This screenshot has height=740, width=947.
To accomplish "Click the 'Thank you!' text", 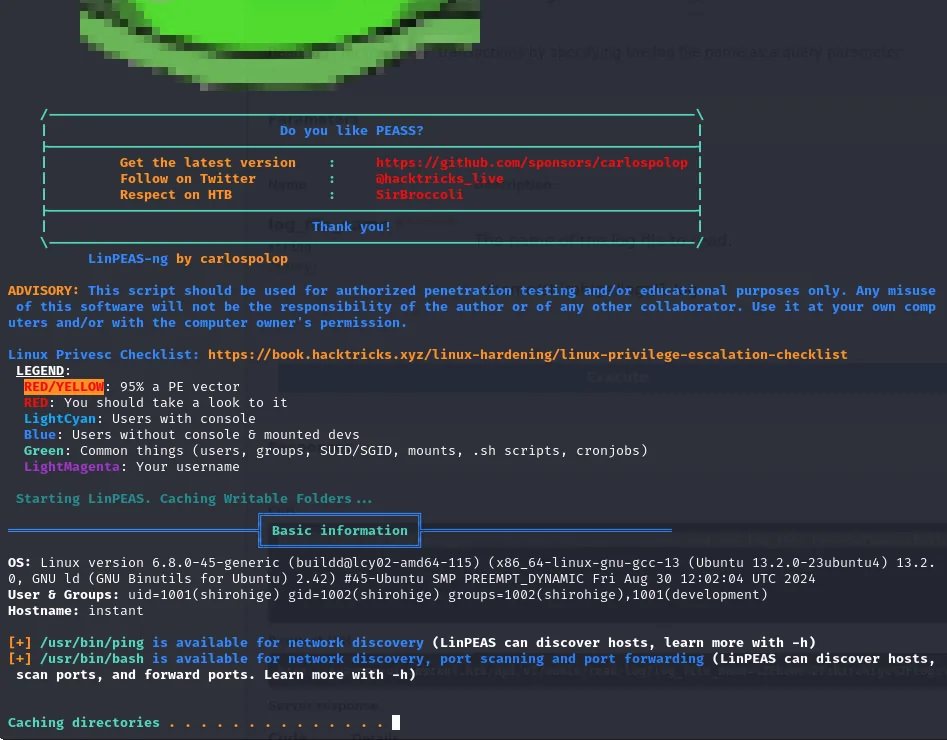I will [x=351, y=227].
